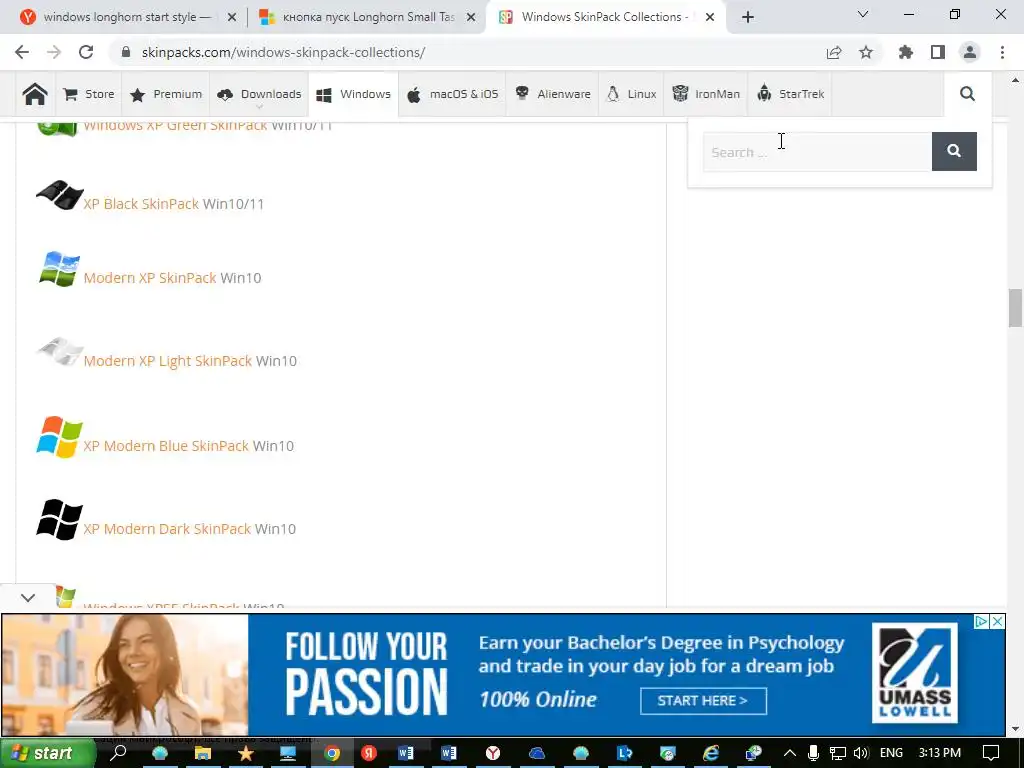The width and height of the screenshot is (1024, 768).
Task: Open the first Word icon in taskbar
Action: coord(406,753)
